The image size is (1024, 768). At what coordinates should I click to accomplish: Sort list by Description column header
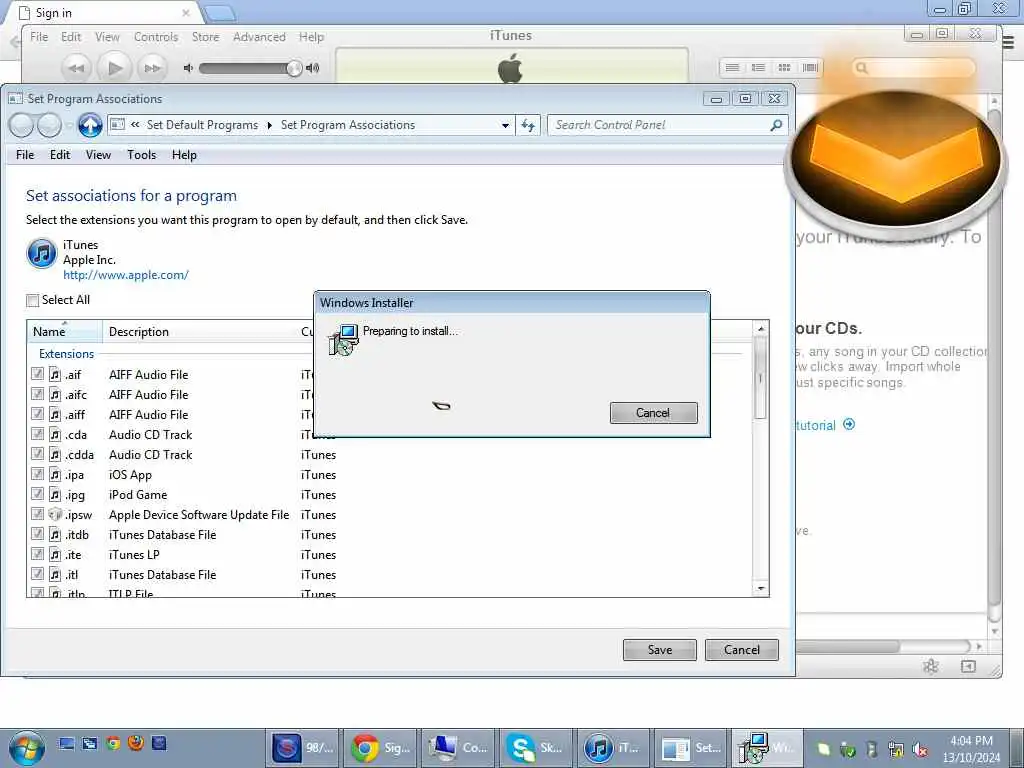(199, 331)
